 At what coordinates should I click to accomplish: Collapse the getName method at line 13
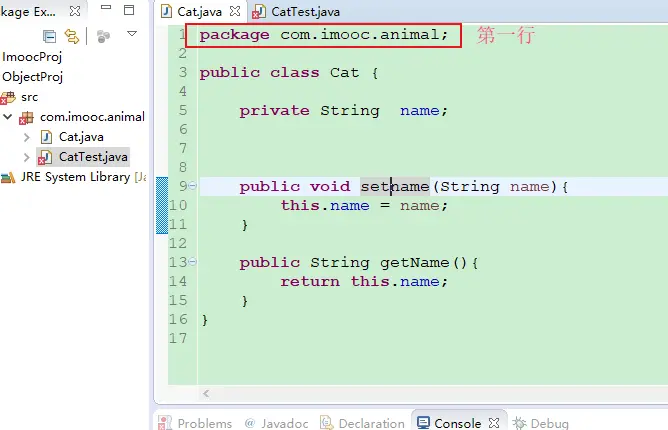(193, 261)
